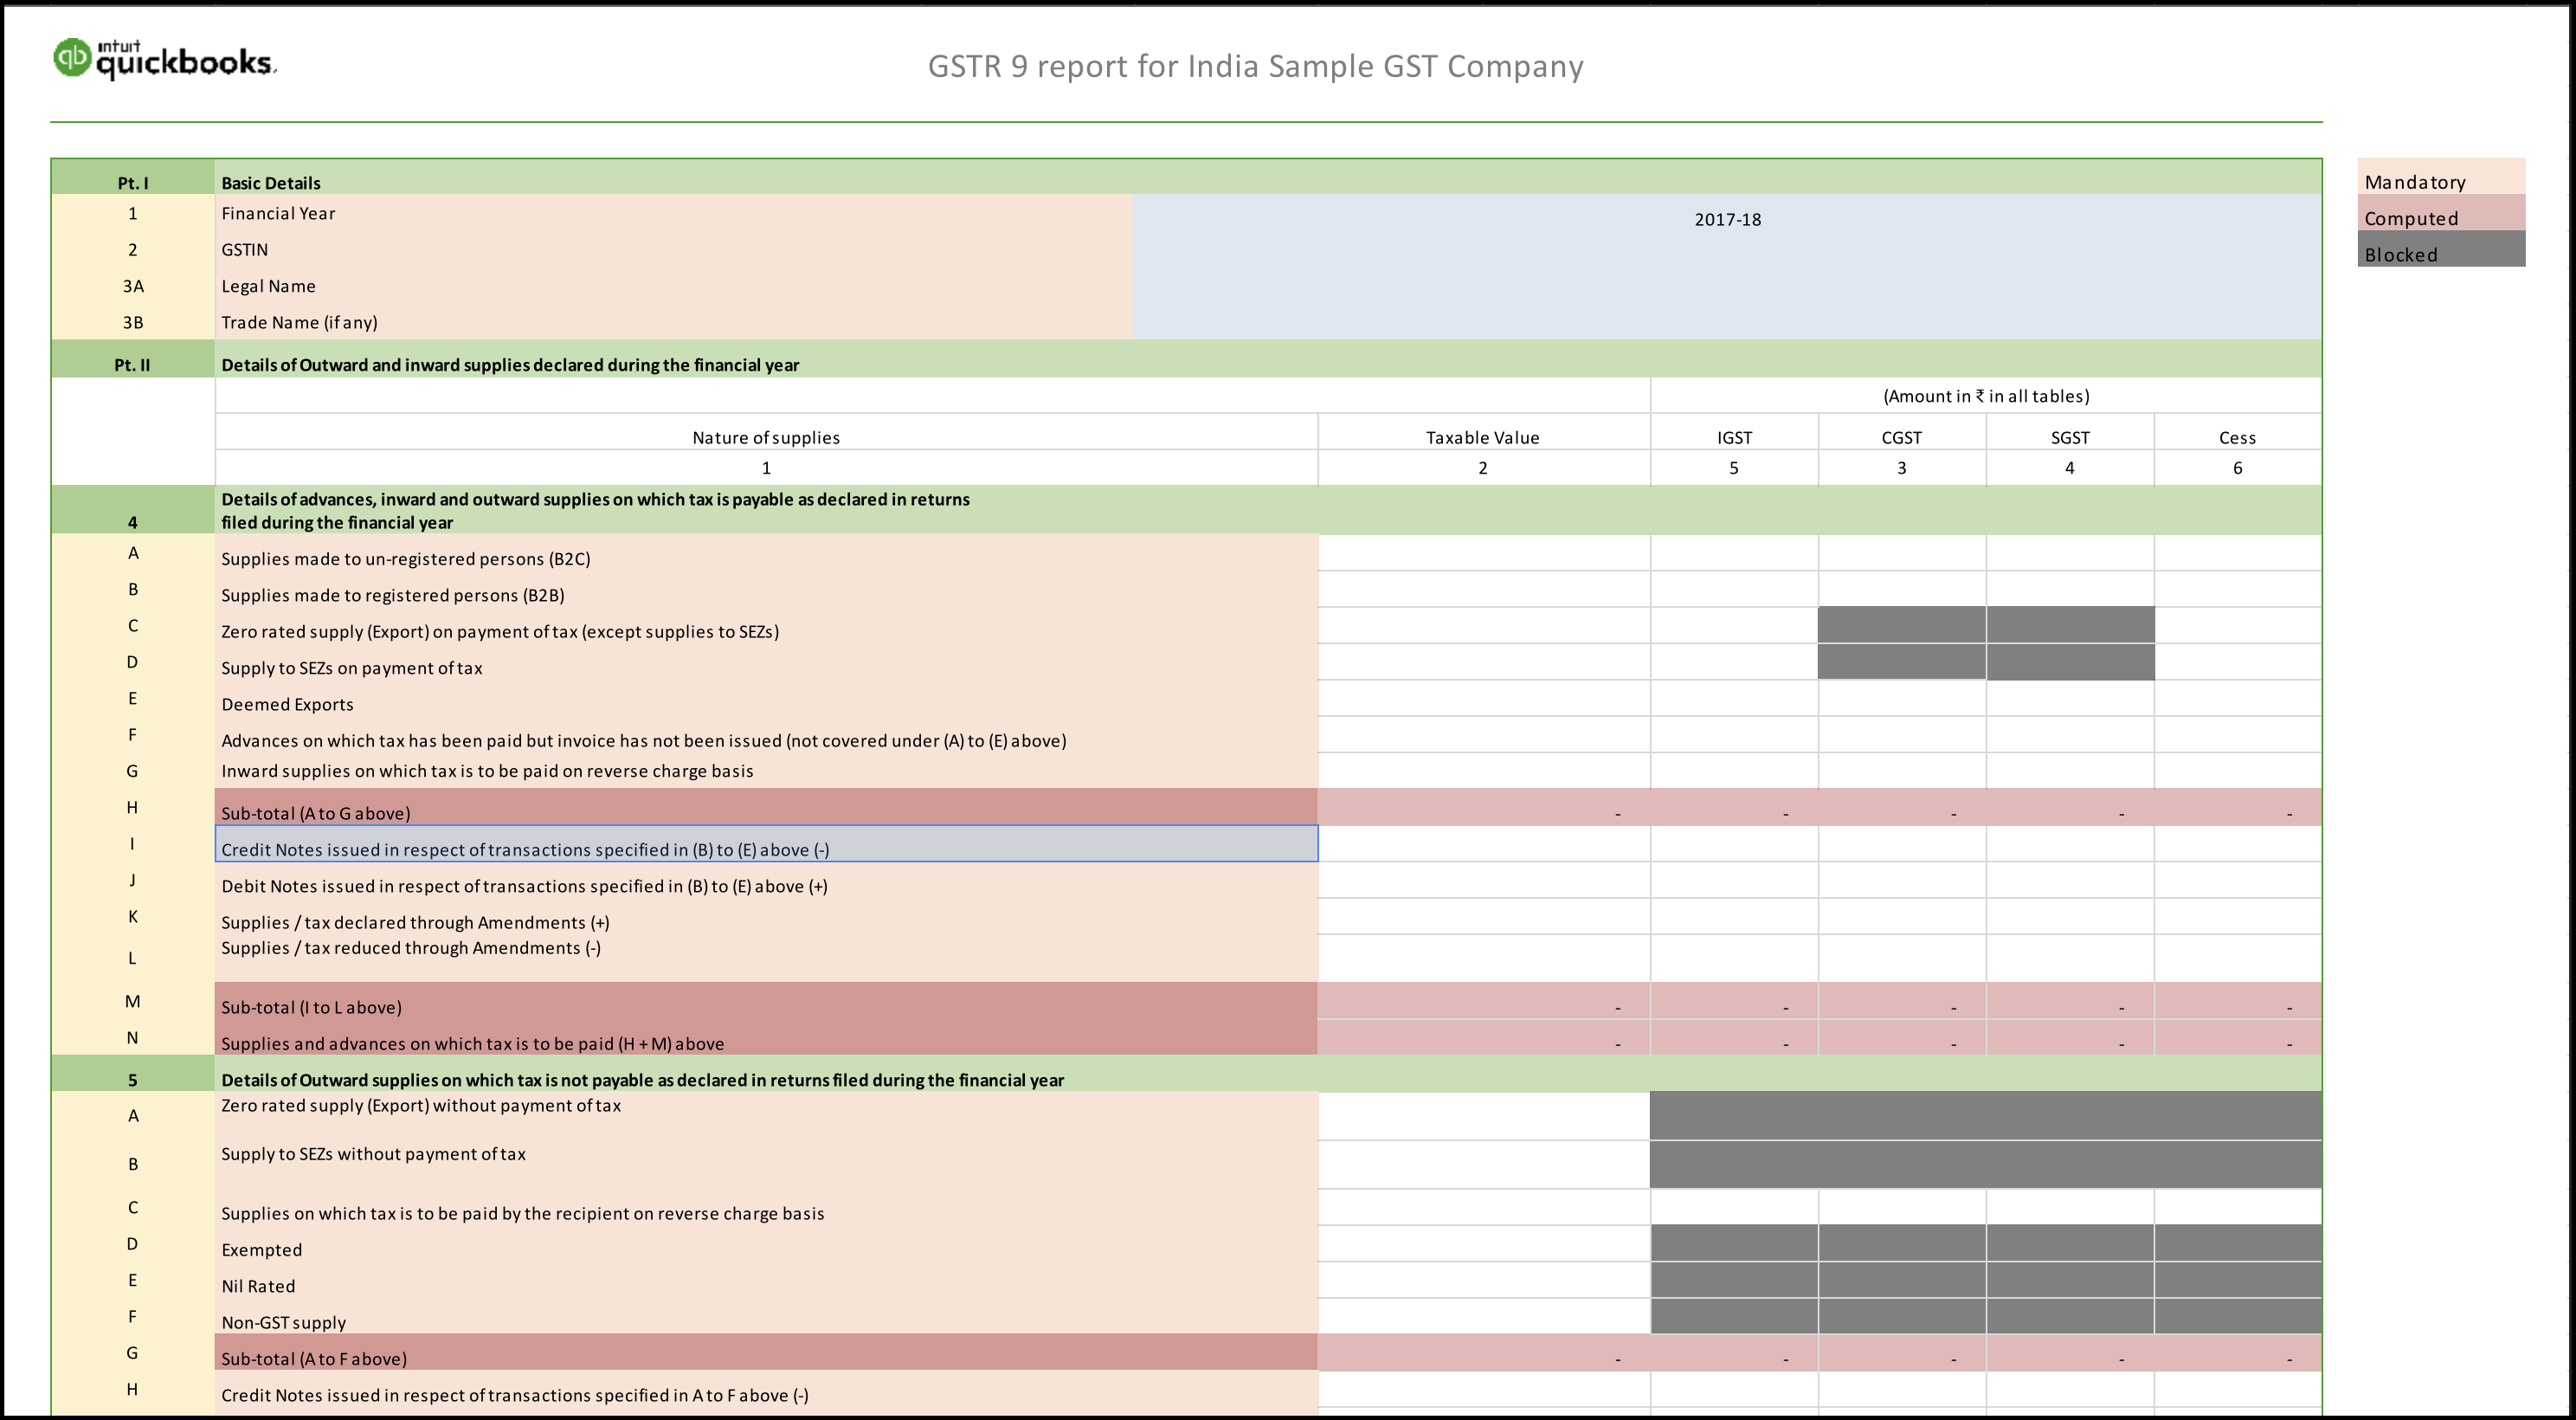Image resolution: width=2576 pixels, height=1420 pixels.
Task: Click the Cess column header
Action: 2238,432
